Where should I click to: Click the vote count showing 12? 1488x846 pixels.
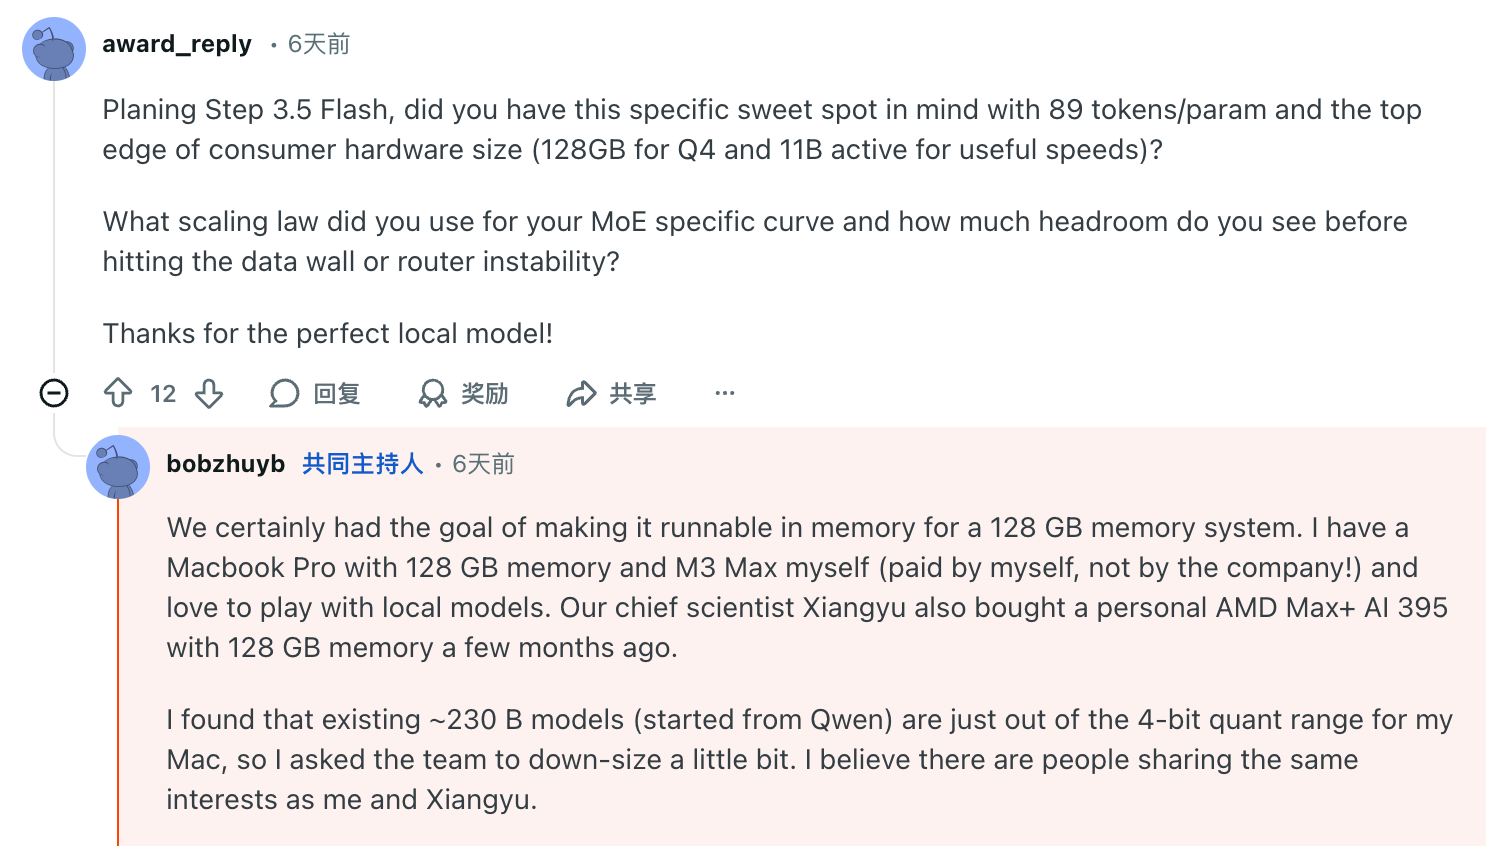(x=162, y=393)
